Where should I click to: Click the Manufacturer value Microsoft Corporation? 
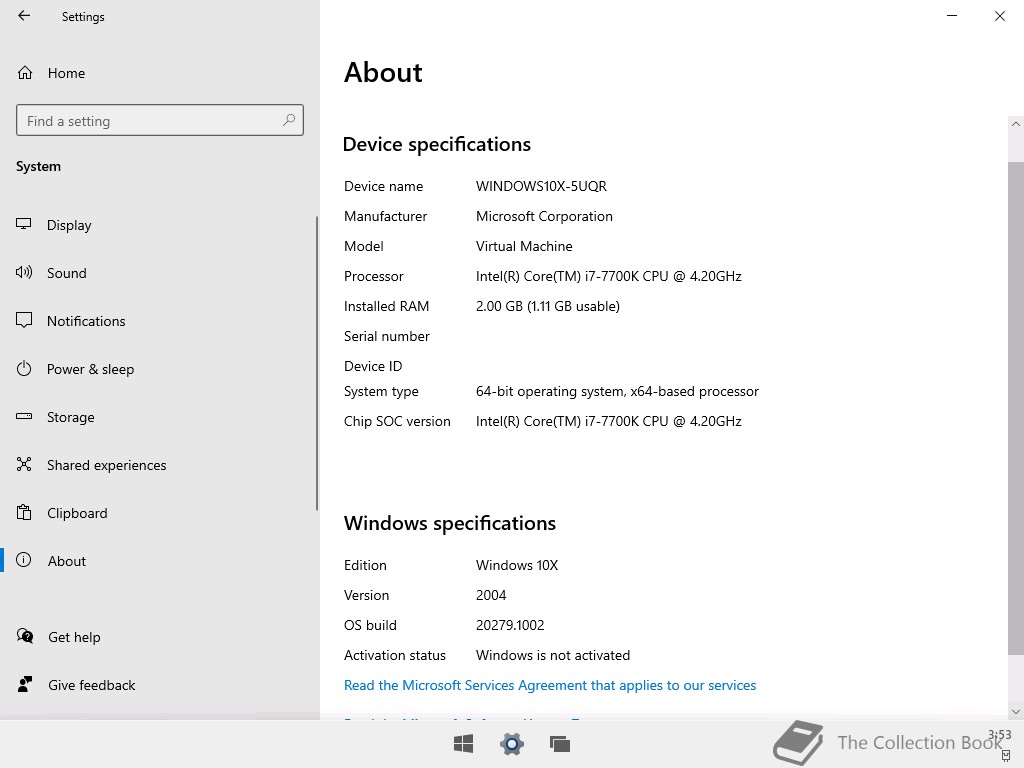(545, 216)
